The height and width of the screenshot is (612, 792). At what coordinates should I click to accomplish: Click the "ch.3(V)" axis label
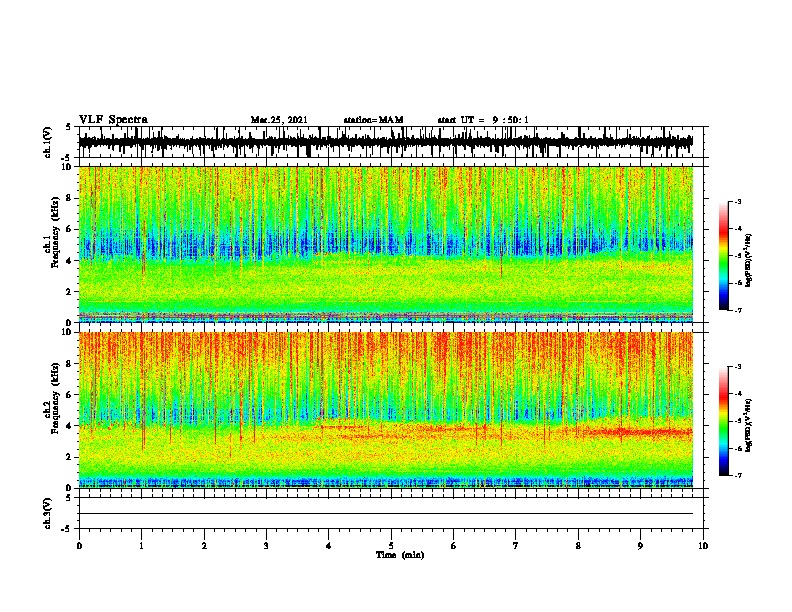[47, 513]
